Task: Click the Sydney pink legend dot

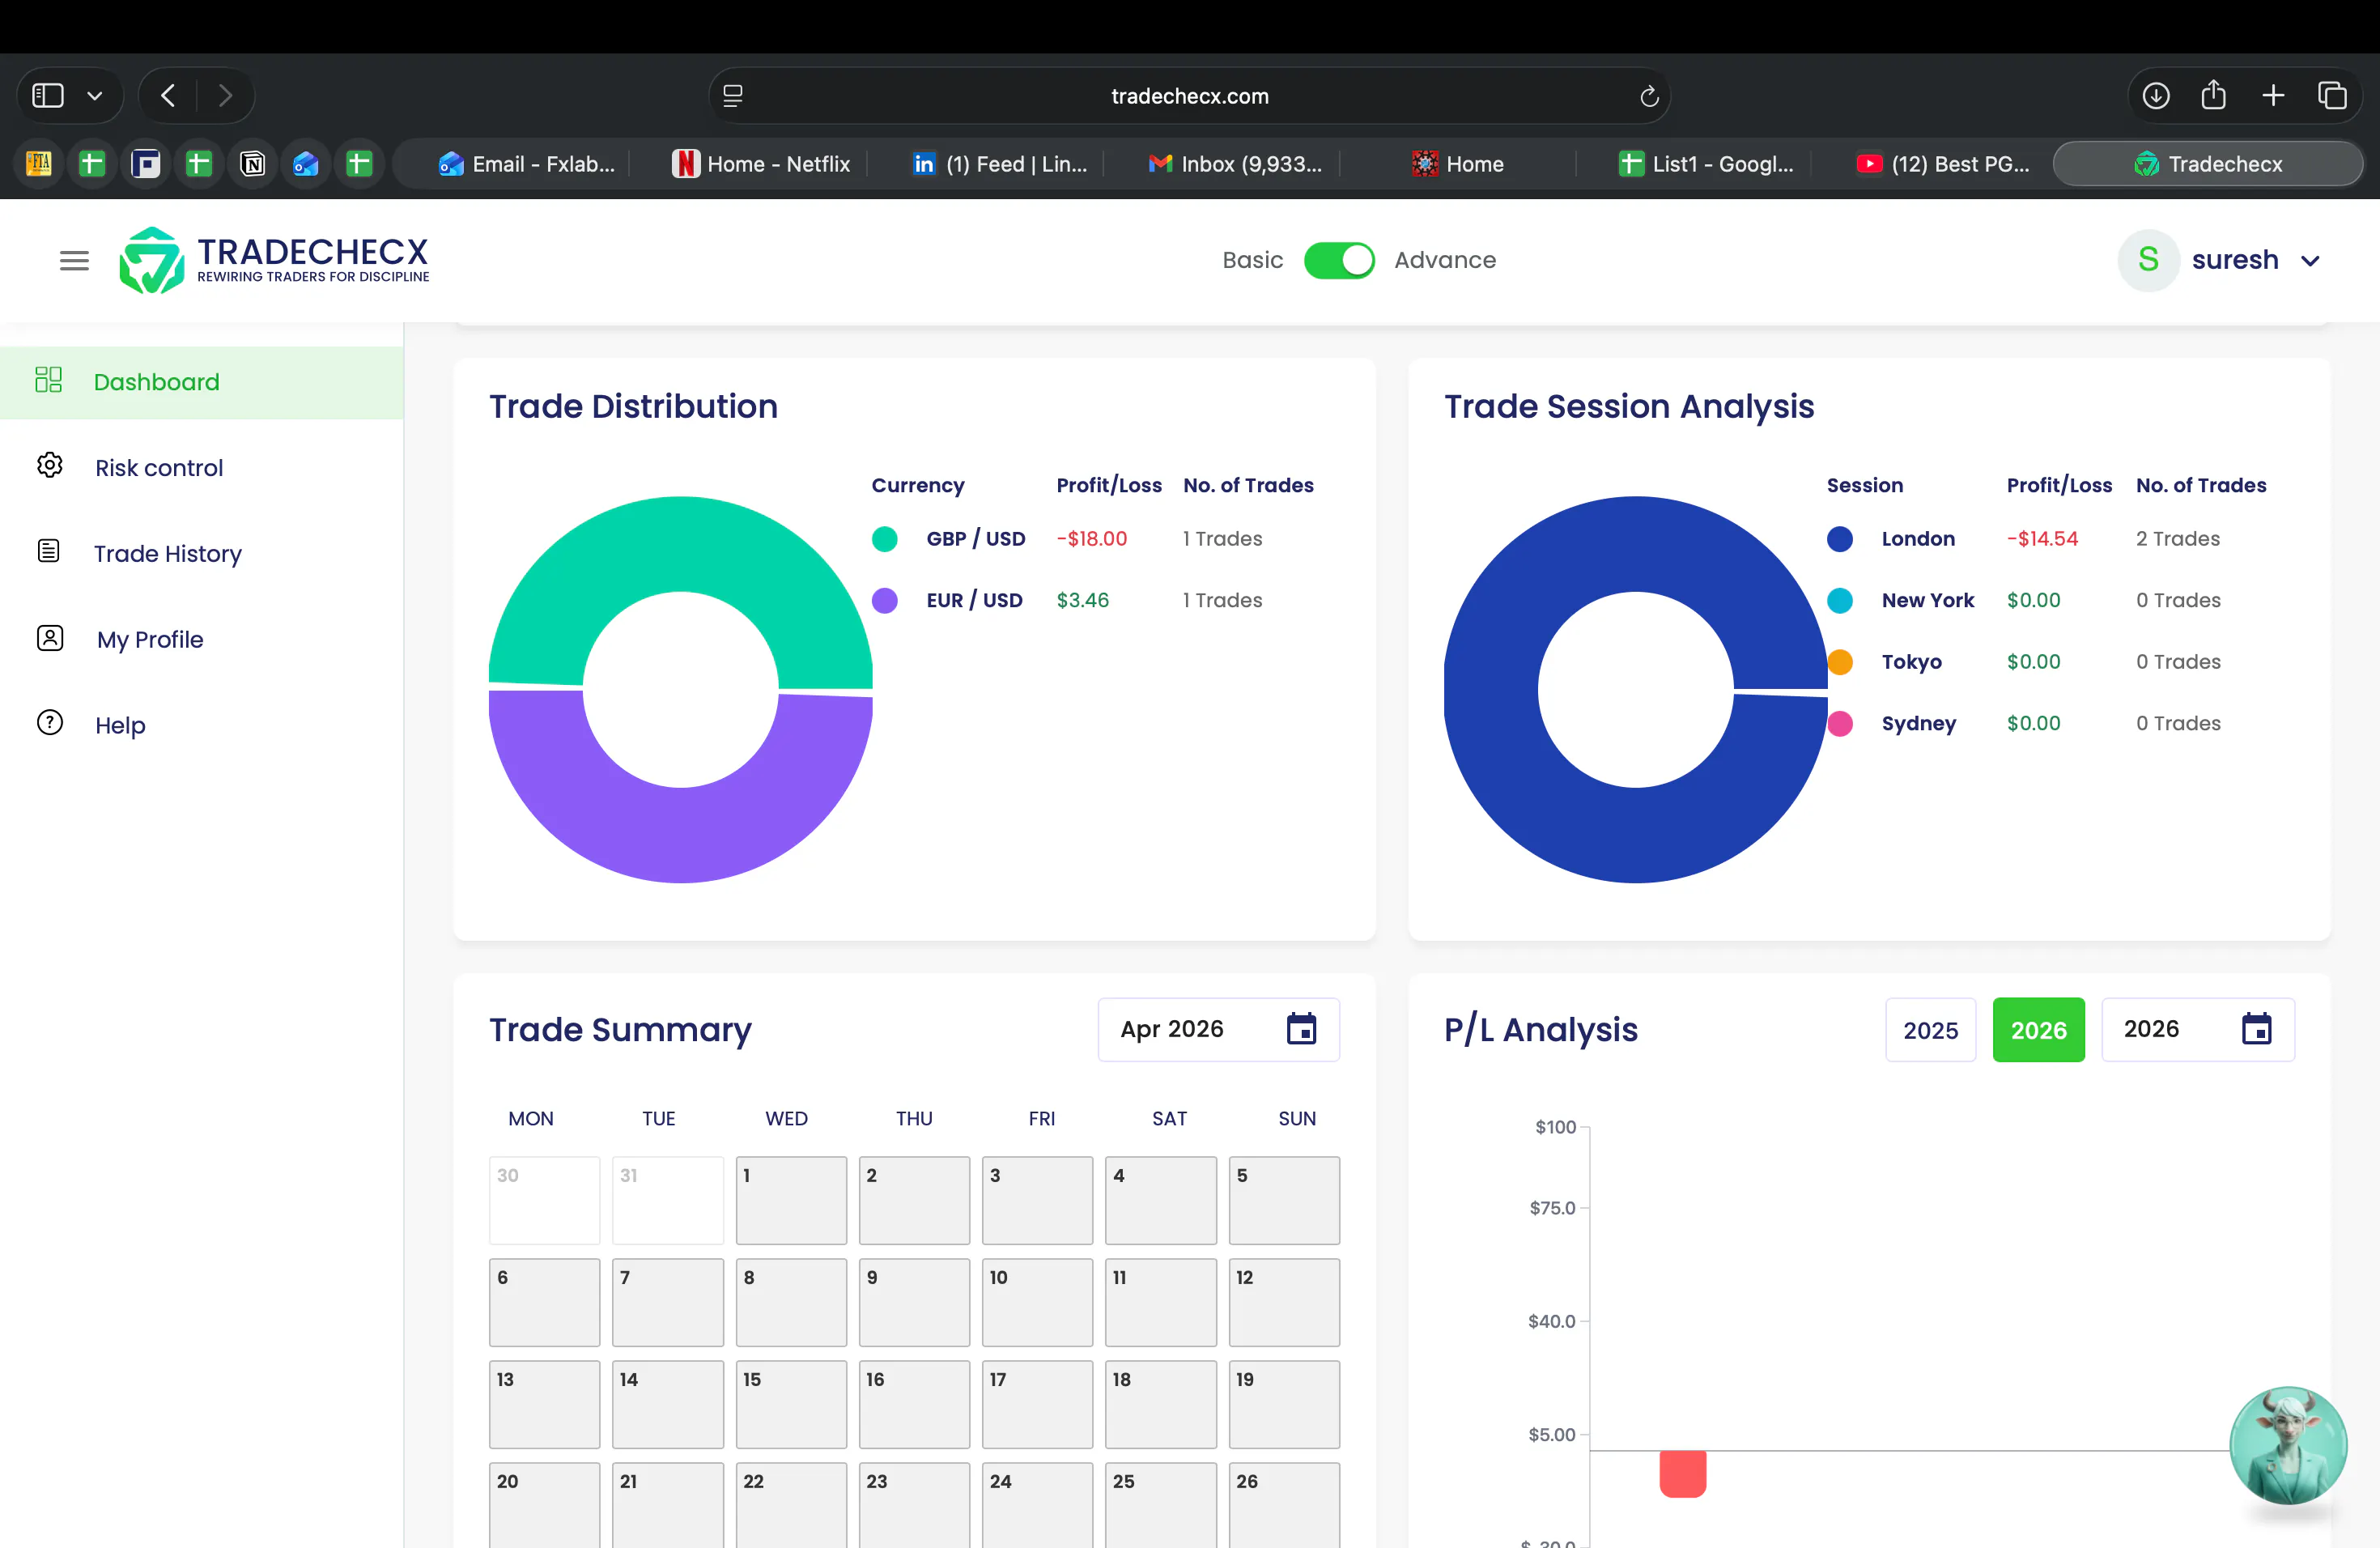Action: point(1840,723)
